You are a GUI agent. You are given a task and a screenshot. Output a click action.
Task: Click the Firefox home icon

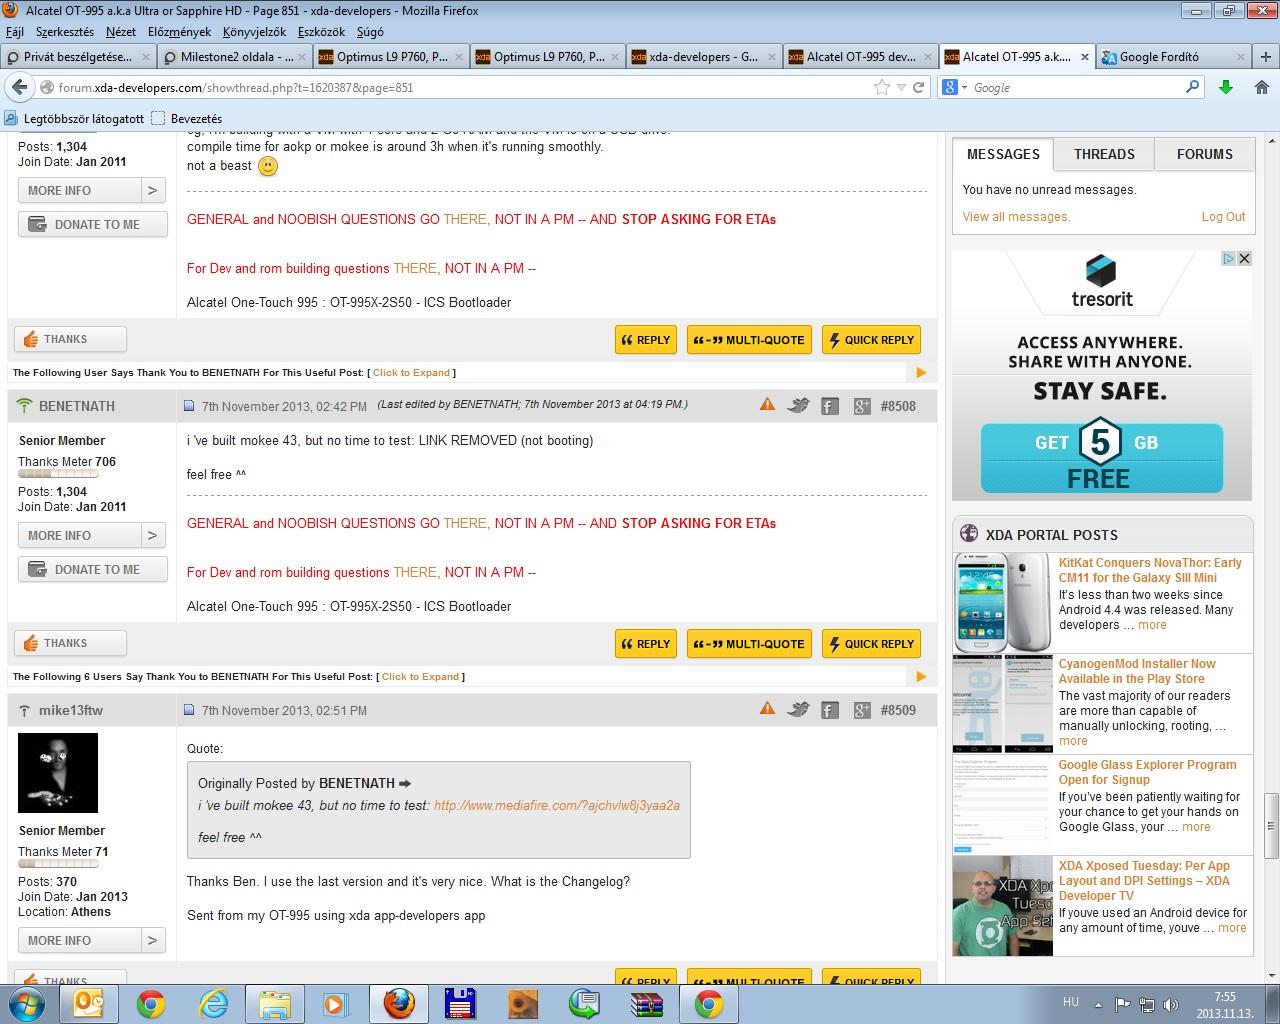(x=1262, y=87)
